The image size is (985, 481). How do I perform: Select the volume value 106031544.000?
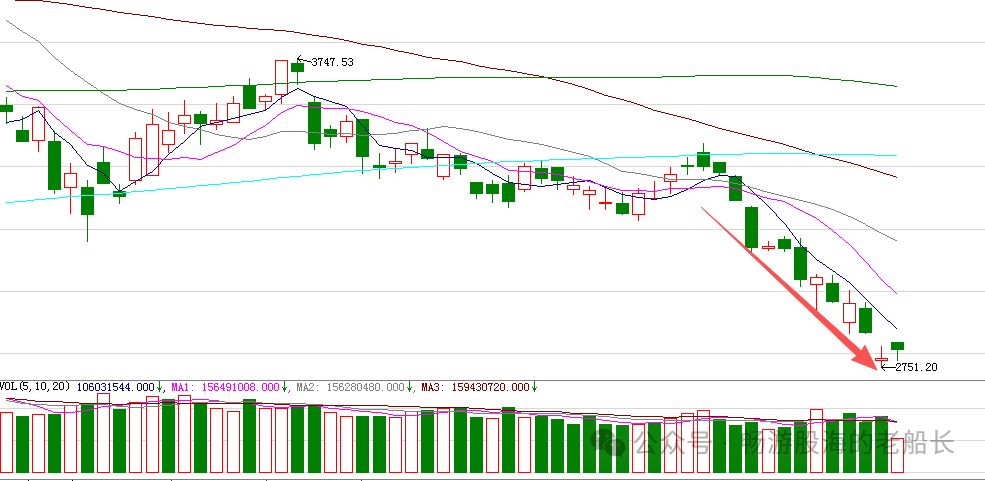click(116, 387)
